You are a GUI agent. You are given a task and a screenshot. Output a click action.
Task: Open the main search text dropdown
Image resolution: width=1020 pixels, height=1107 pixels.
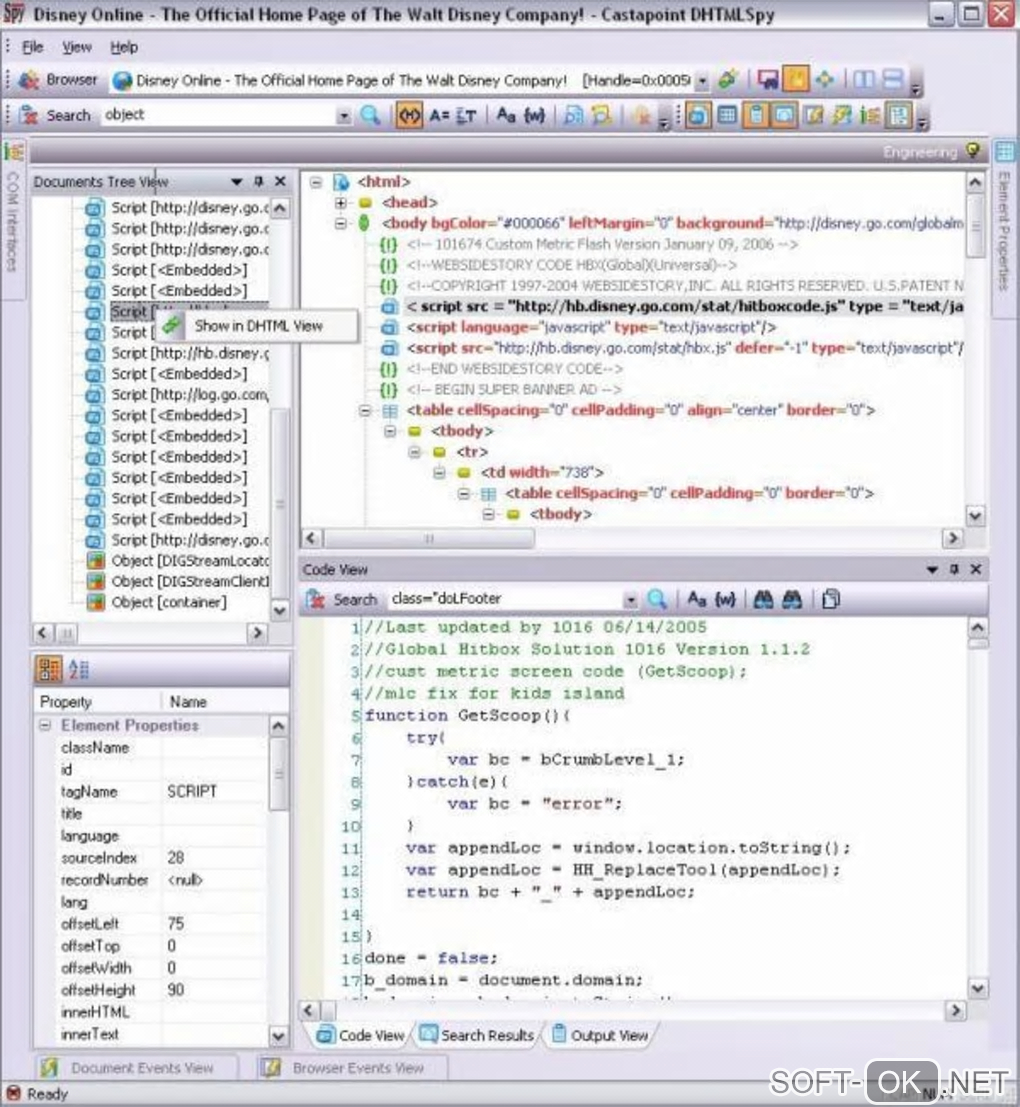(343, 116)
